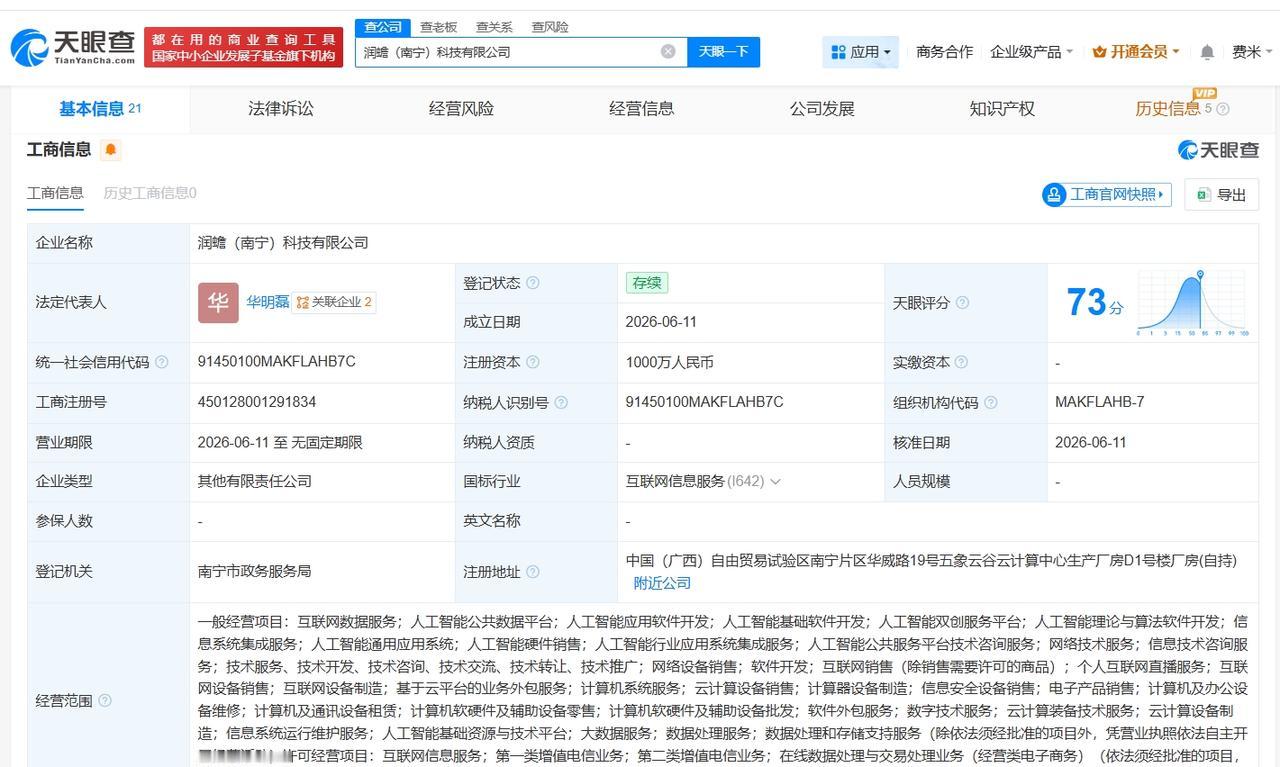Click the orange alert bell beside 工商信息

coord(110,150)
